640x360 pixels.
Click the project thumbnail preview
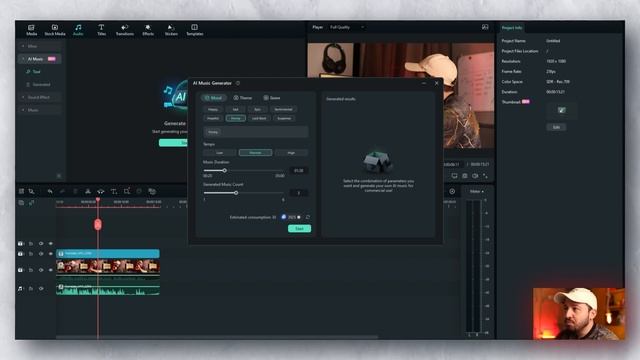(x=562, y=110)
